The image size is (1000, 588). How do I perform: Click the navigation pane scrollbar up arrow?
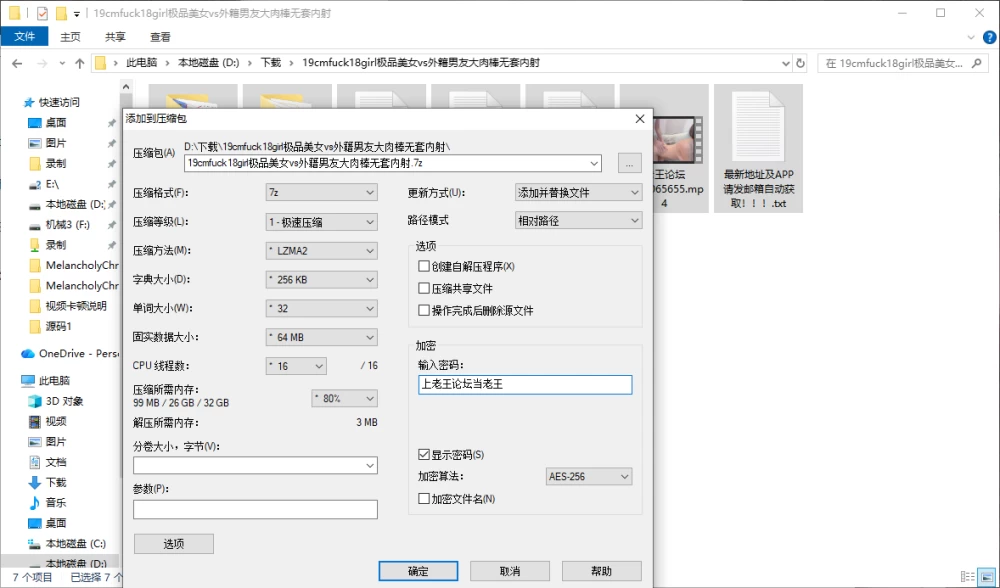[x=126, y=87]
